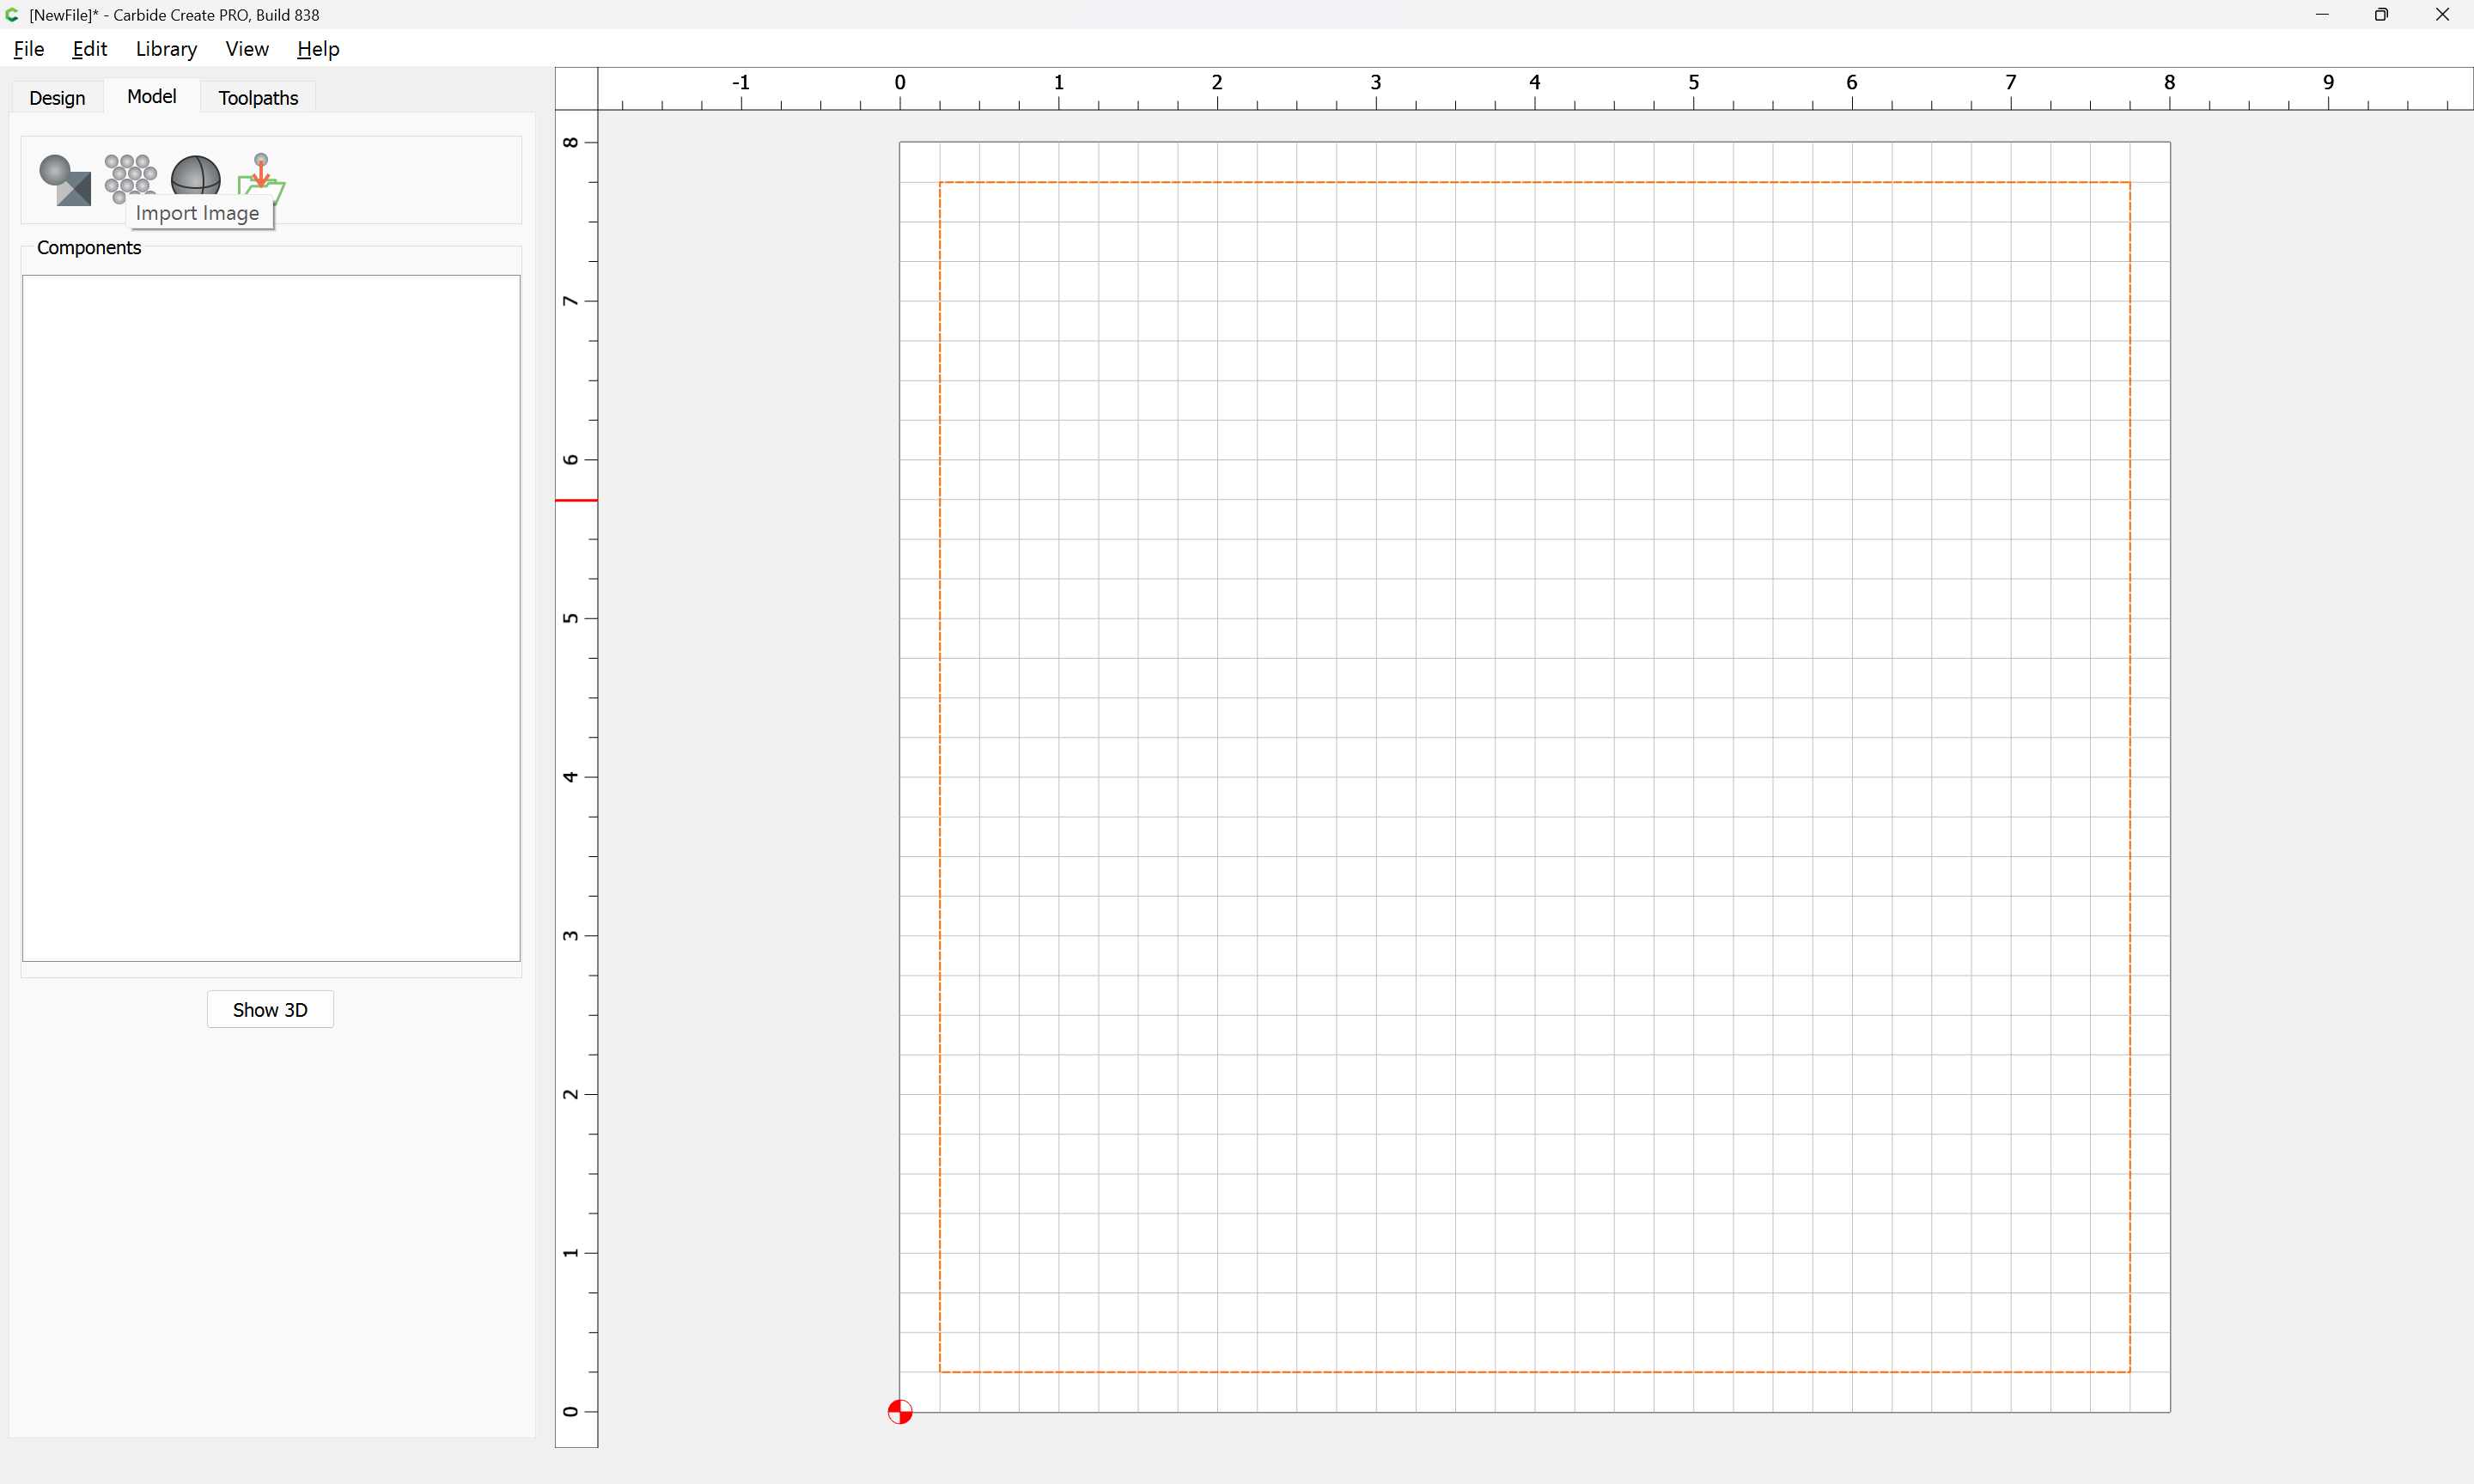Viewport: 2474px width, 1484px height.
Task: Select the Model tab
Action: (x=151, y=97)
